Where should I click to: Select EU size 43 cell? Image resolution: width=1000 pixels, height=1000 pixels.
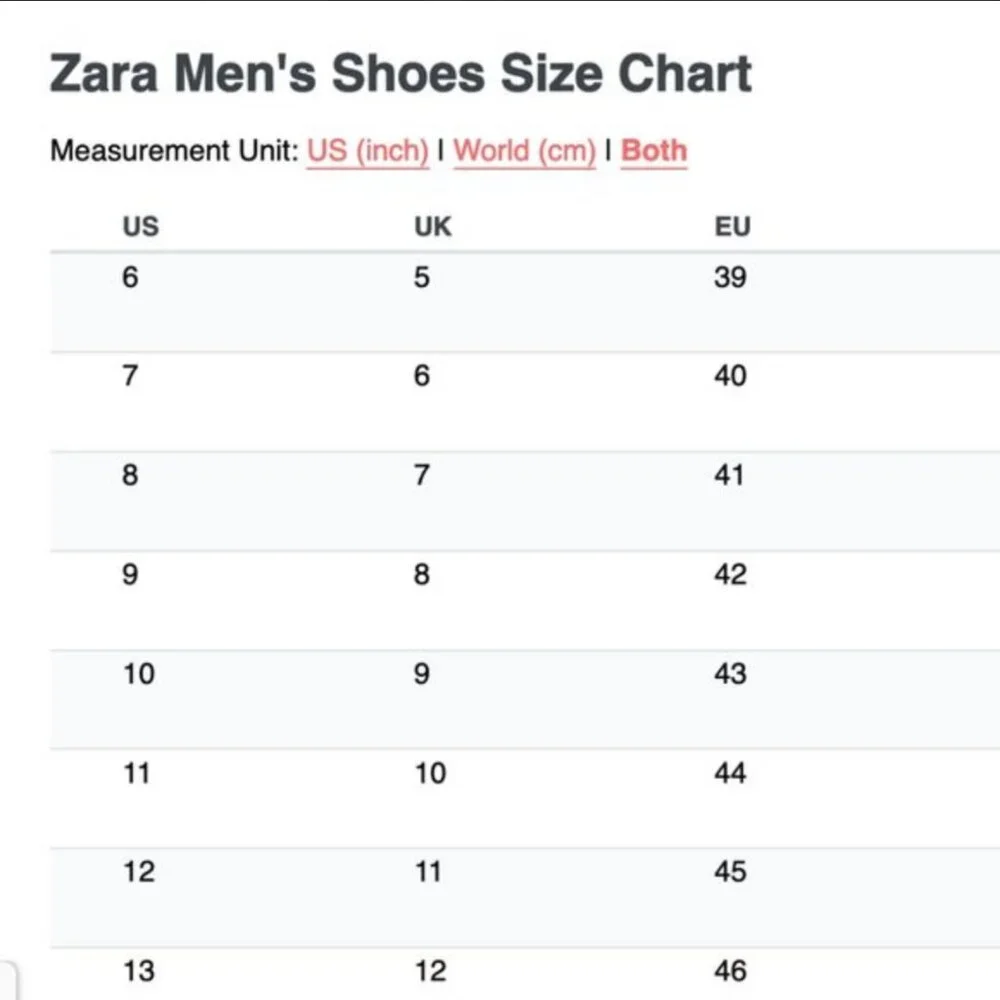click(730, 674)
